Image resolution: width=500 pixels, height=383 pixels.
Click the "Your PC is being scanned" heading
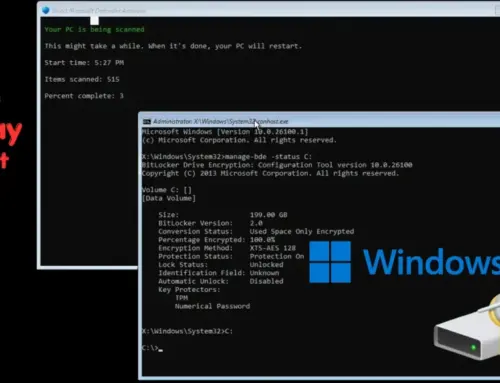click(94, 29)
